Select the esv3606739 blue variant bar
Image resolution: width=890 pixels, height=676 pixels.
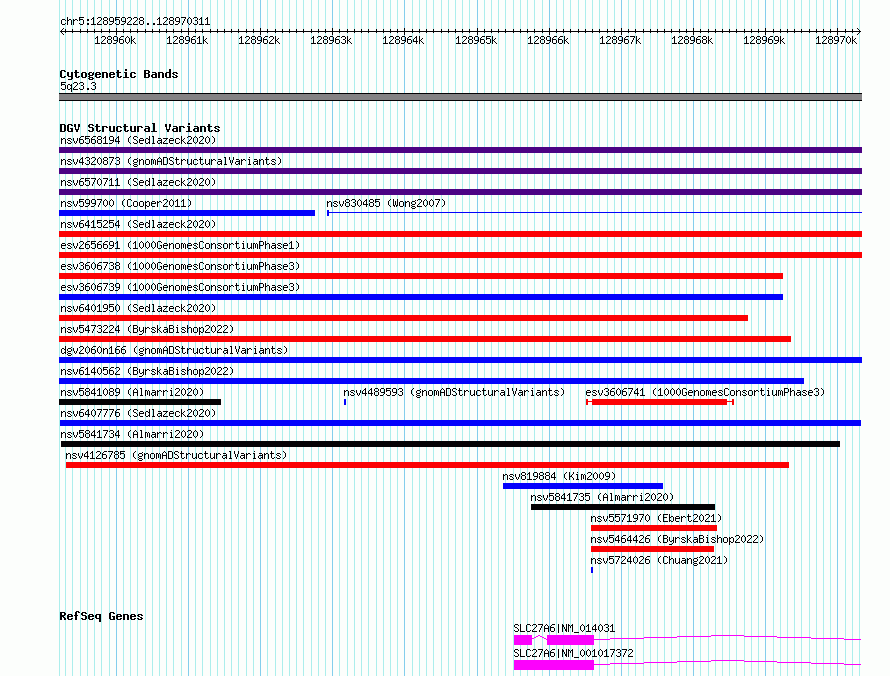(x=421, y=297)
